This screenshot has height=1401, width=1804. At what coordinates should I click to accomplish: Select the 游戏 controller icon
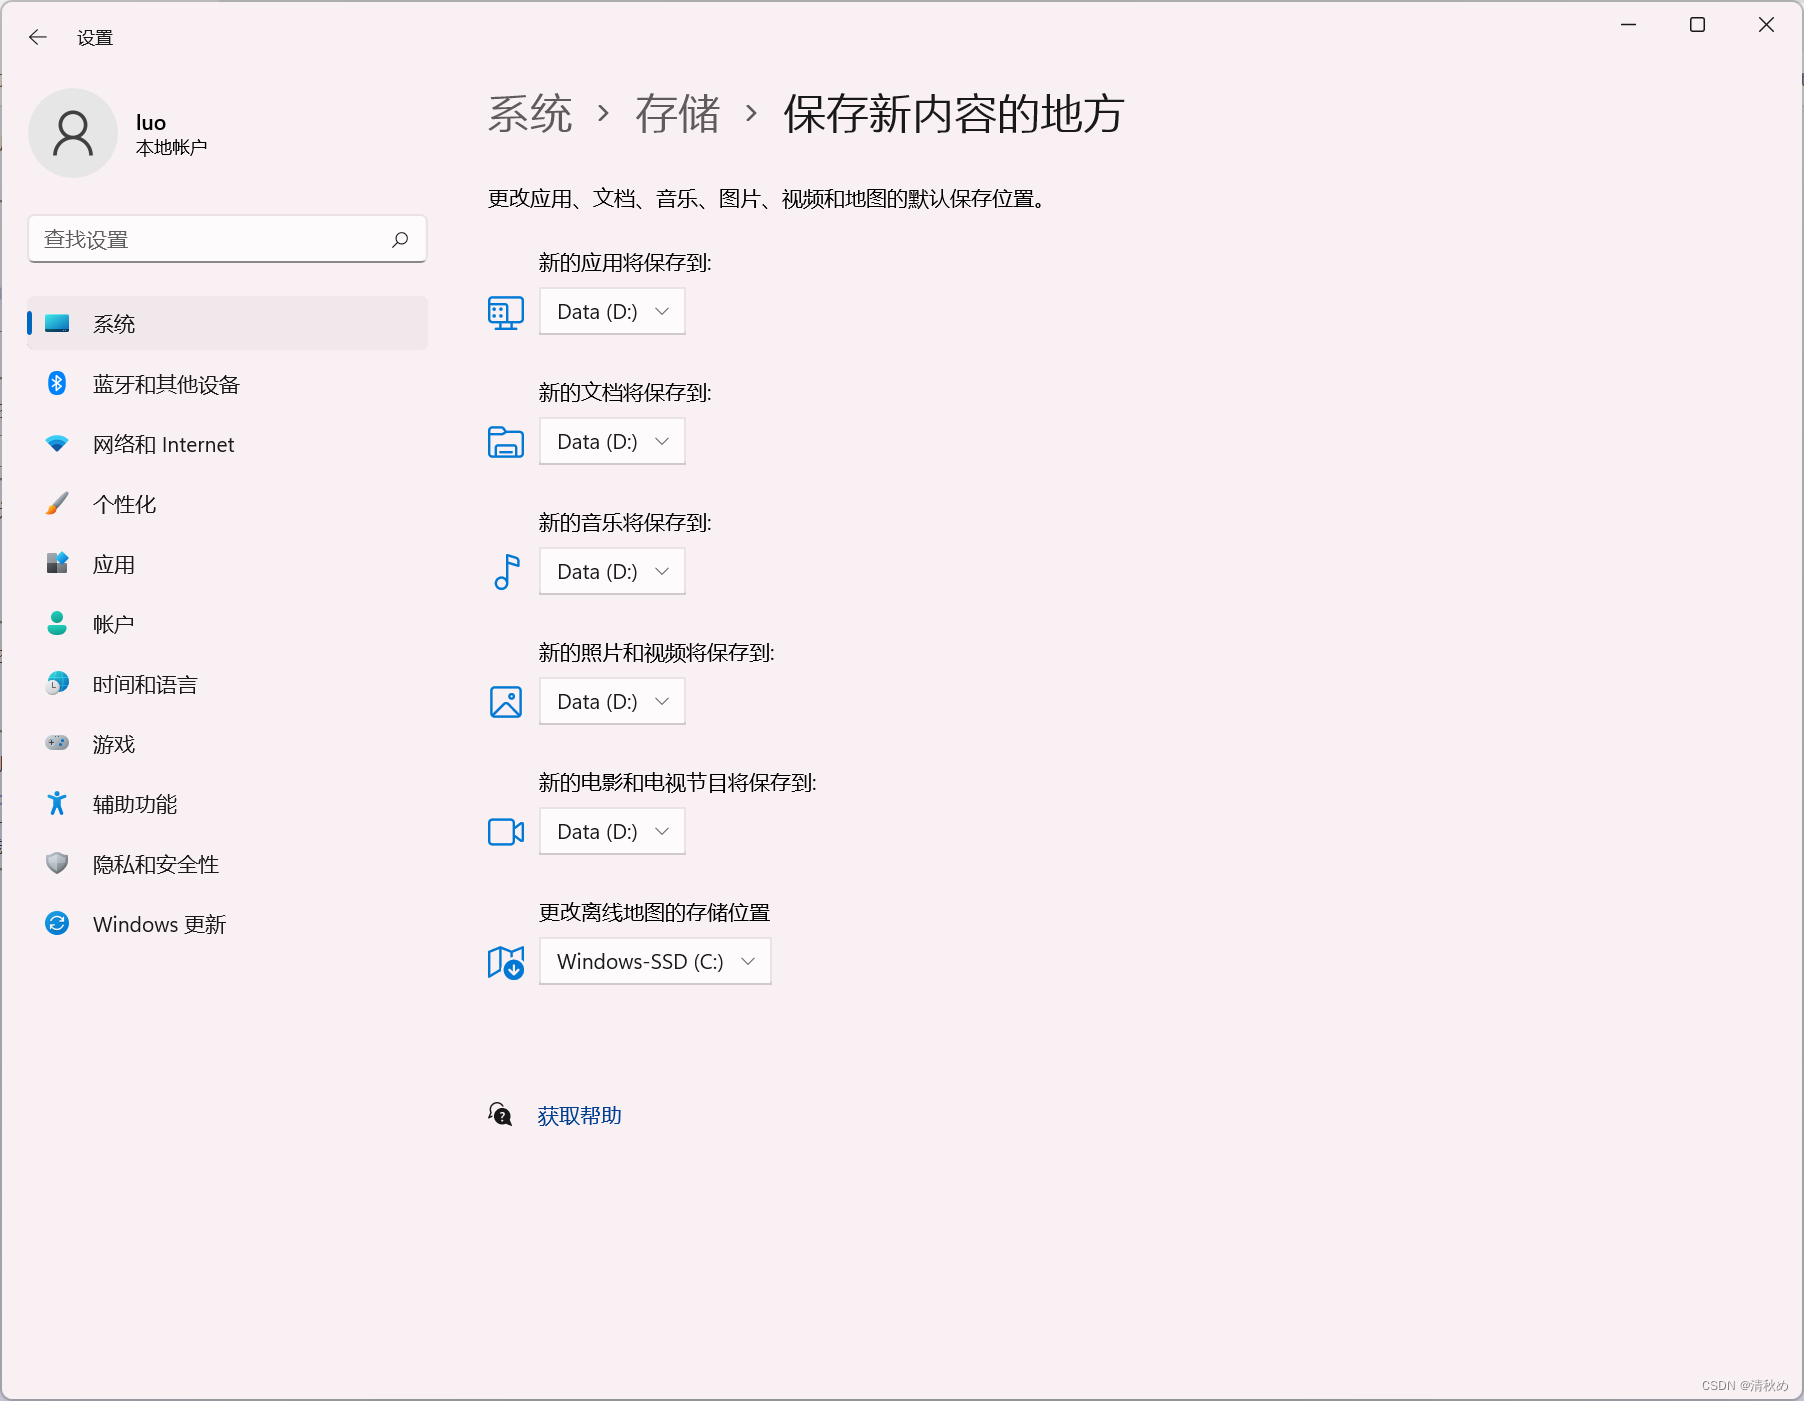57,744
